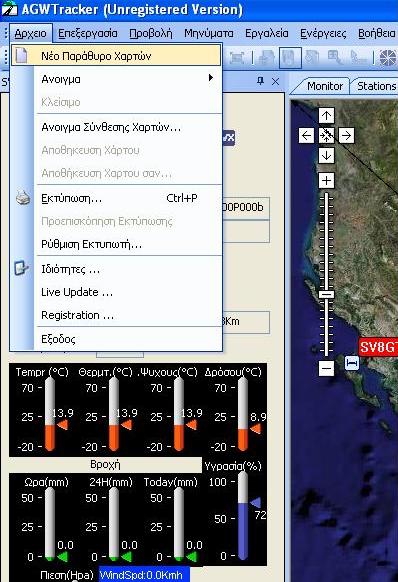The image size is (398, 582).
Task: Pan the map up with arrow icon
Action: pos(326,116)
